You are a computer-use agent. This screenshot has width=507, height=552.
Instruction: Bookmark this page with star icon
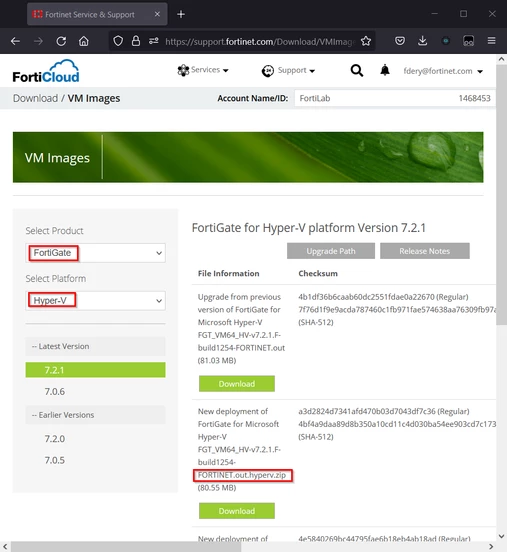pos(366,41)
